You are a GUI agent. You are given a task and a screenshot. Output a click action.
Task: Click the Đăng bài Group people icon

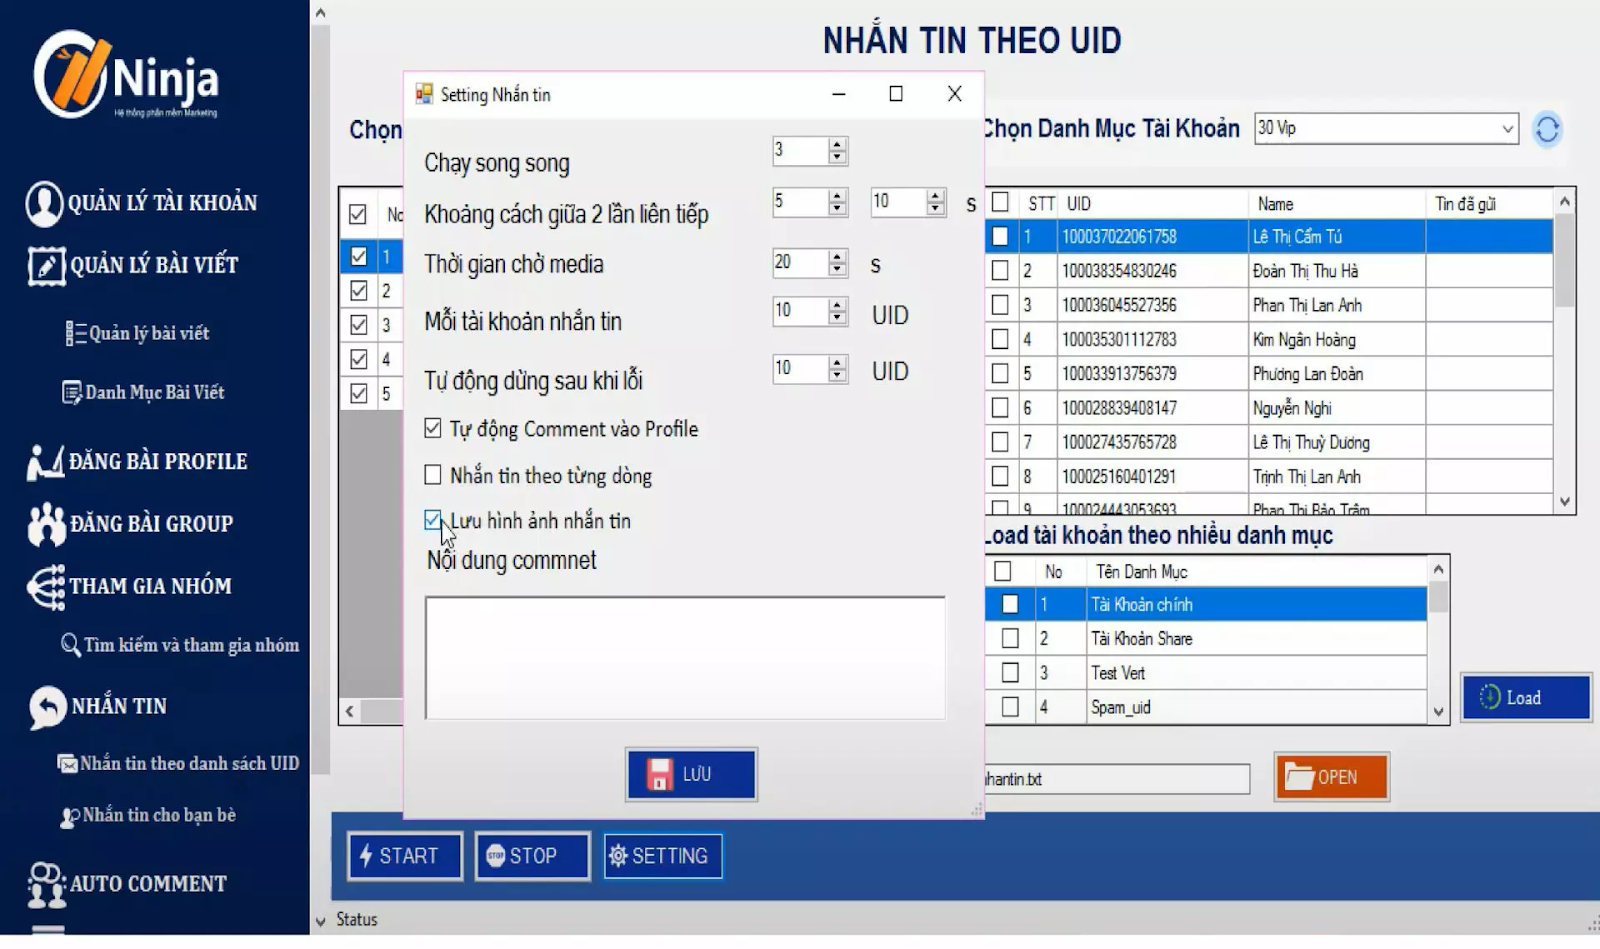(46, 524)
